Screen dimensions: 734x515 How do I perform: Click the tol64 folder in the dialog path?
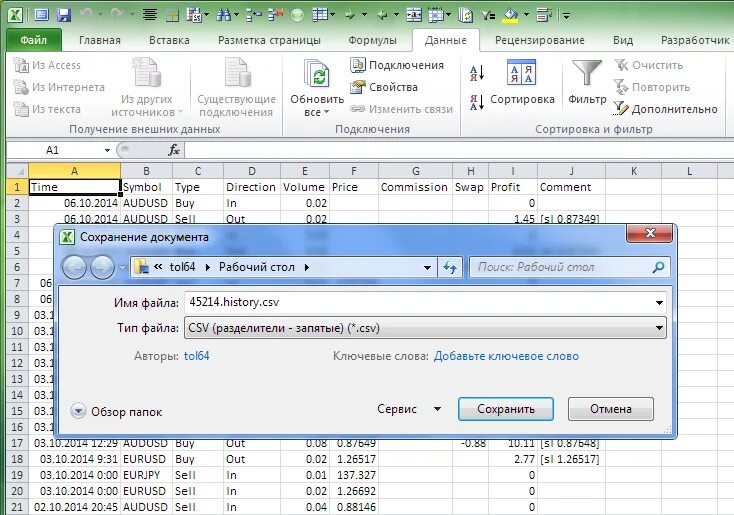[182, 267]
